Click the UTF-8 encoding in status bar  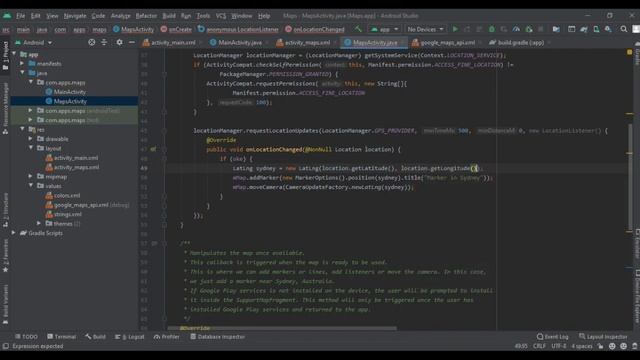558,346
